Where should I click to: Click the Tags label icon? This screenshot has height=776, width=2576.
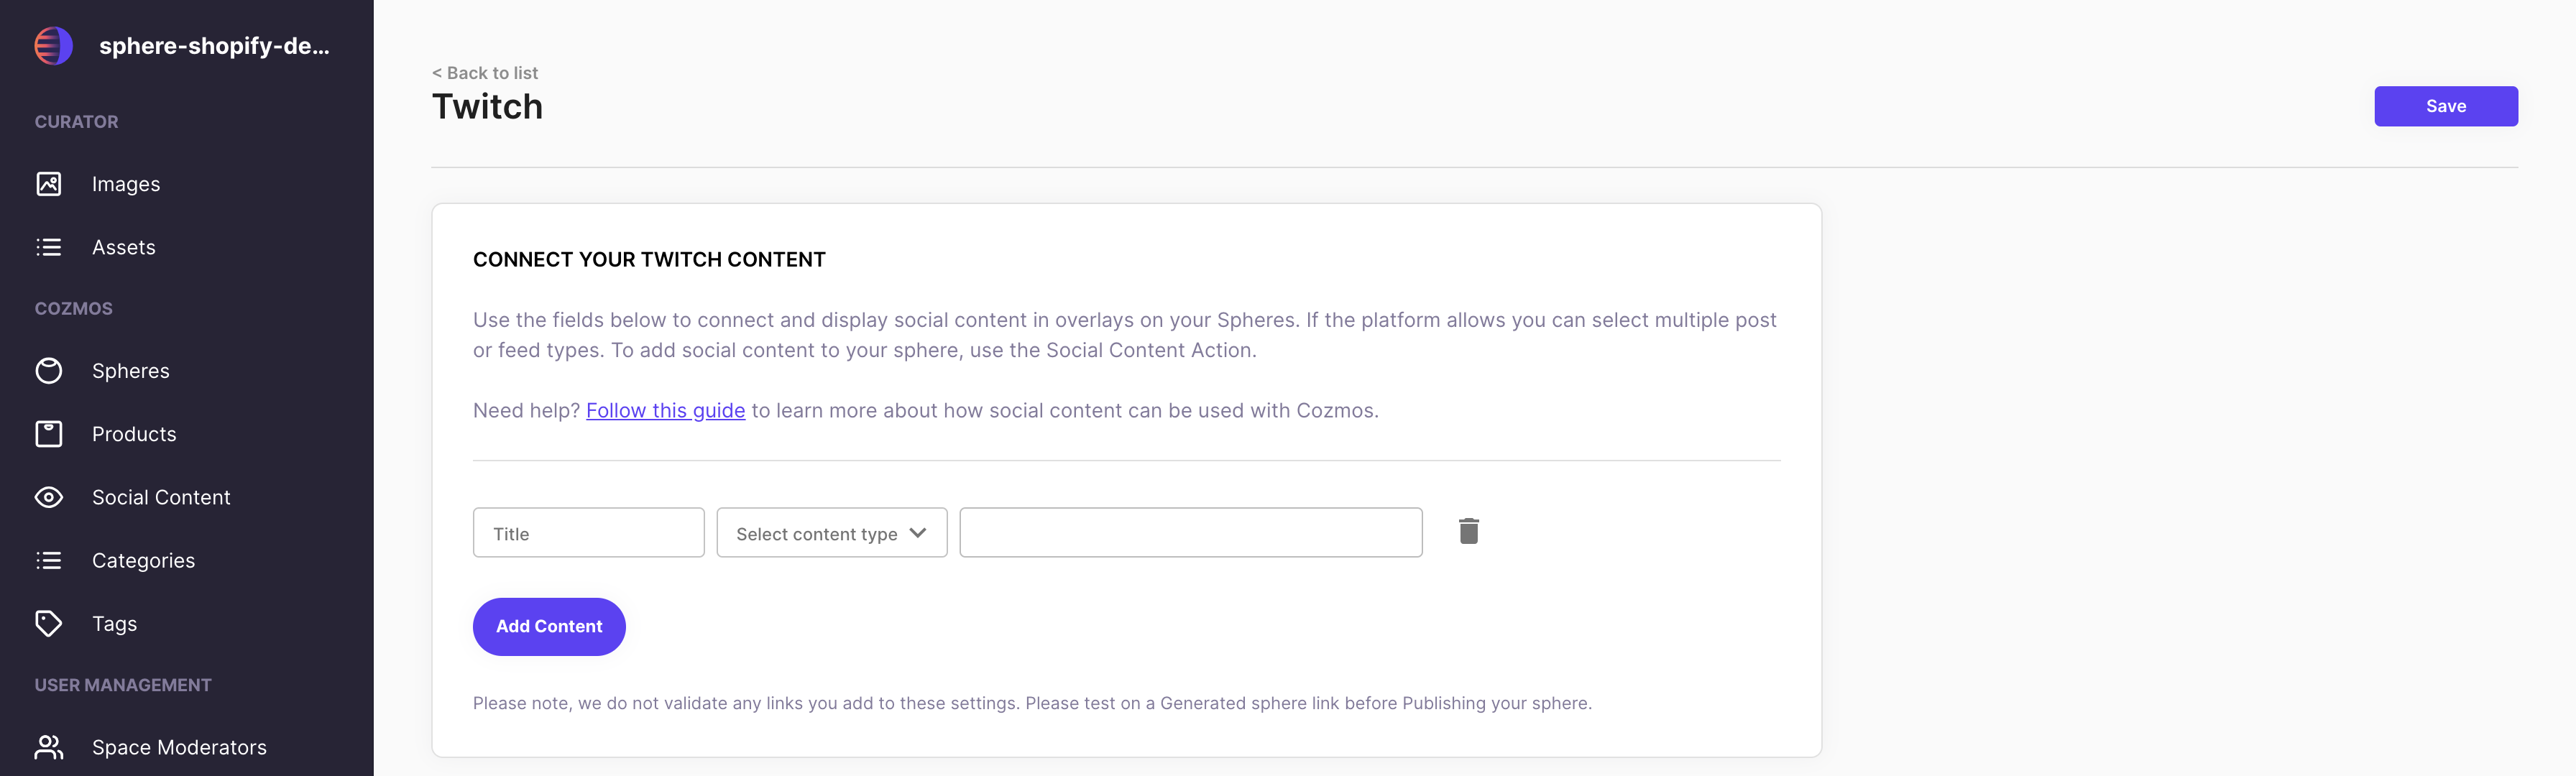pyautogui.click(x=48, y=623)
